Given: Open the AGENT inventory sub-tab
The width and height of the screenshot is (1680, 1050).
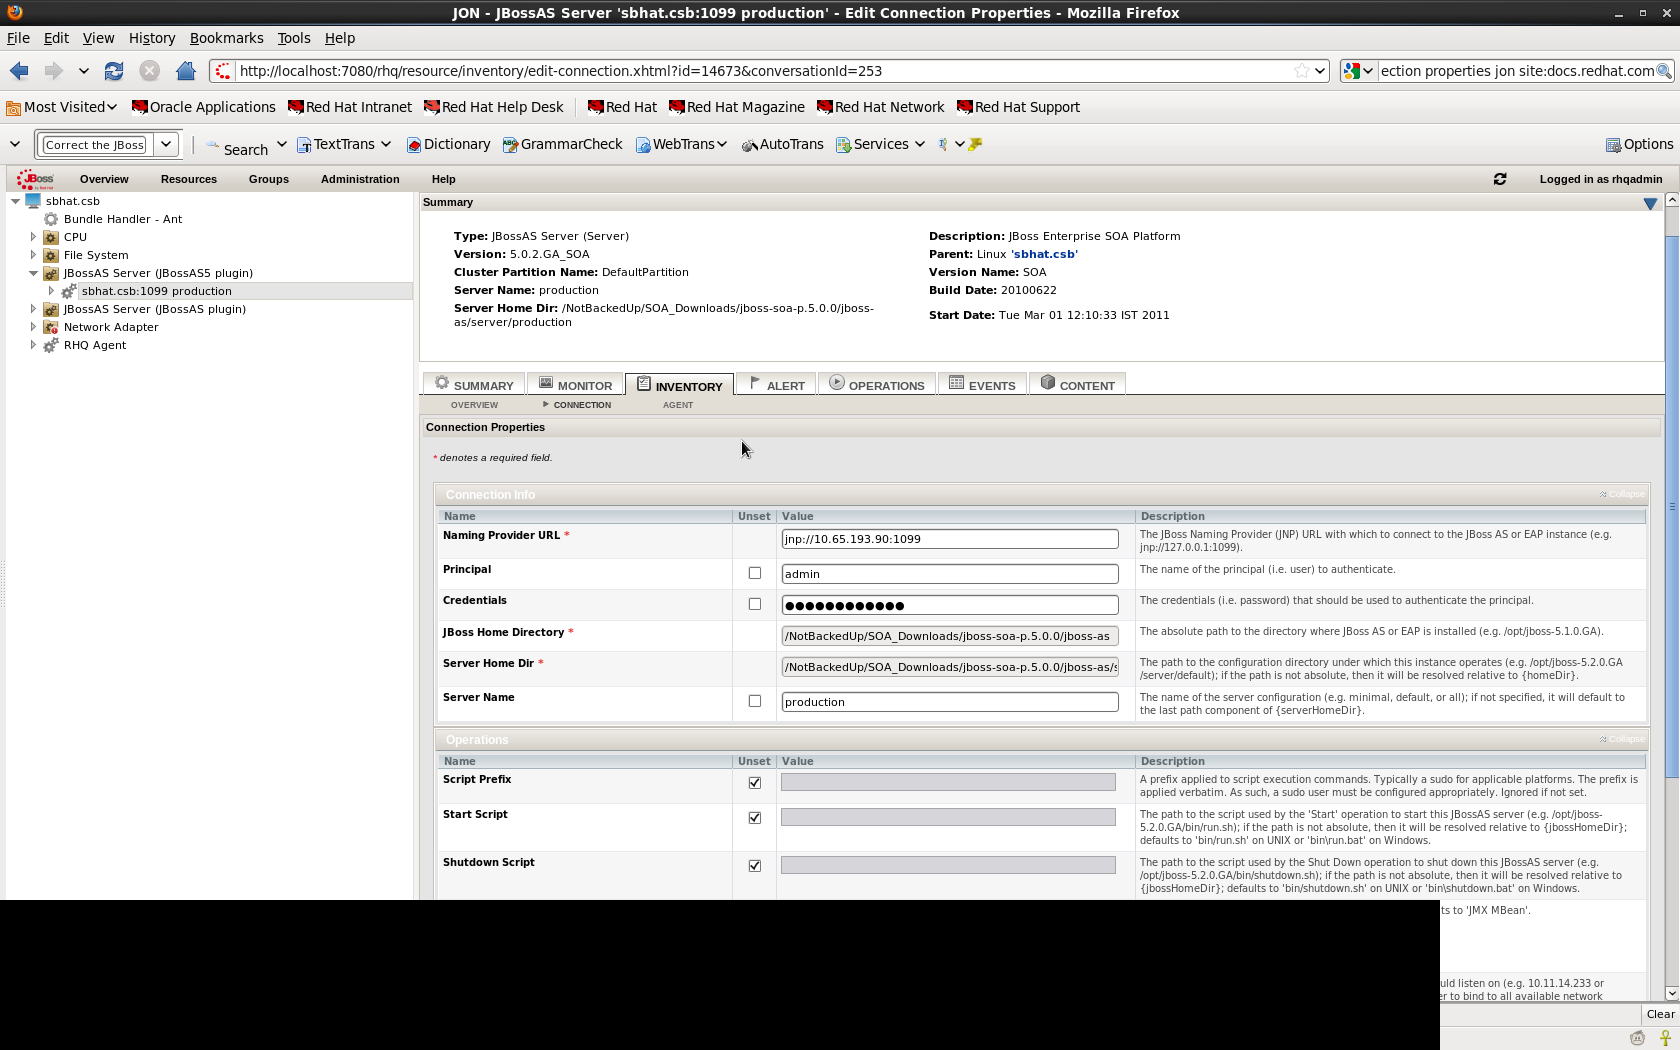Looking at the screenshot, I should pos(677,405).
